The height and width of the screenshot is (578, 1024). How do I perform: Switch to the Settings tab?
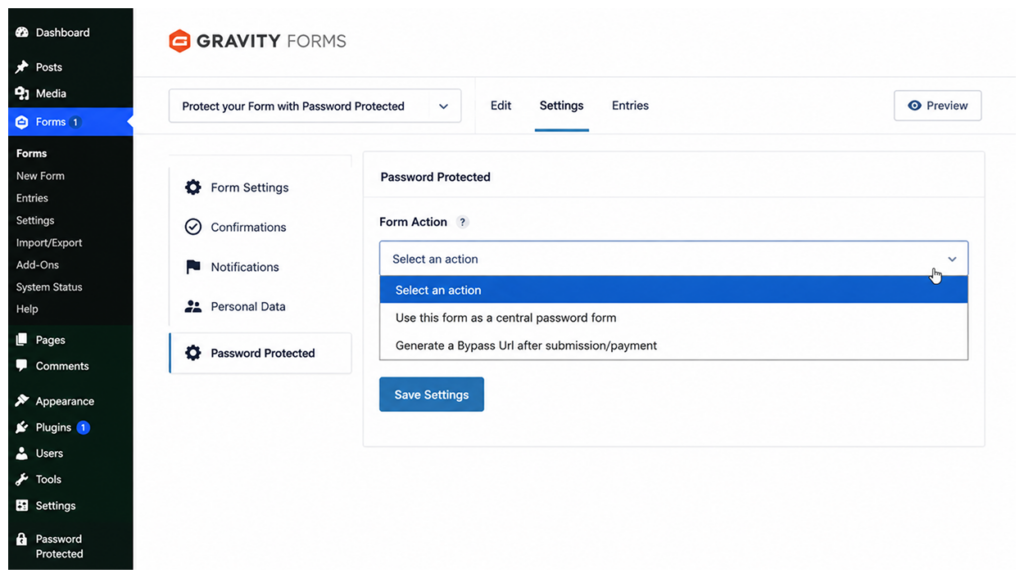click(x=561, y=106)
